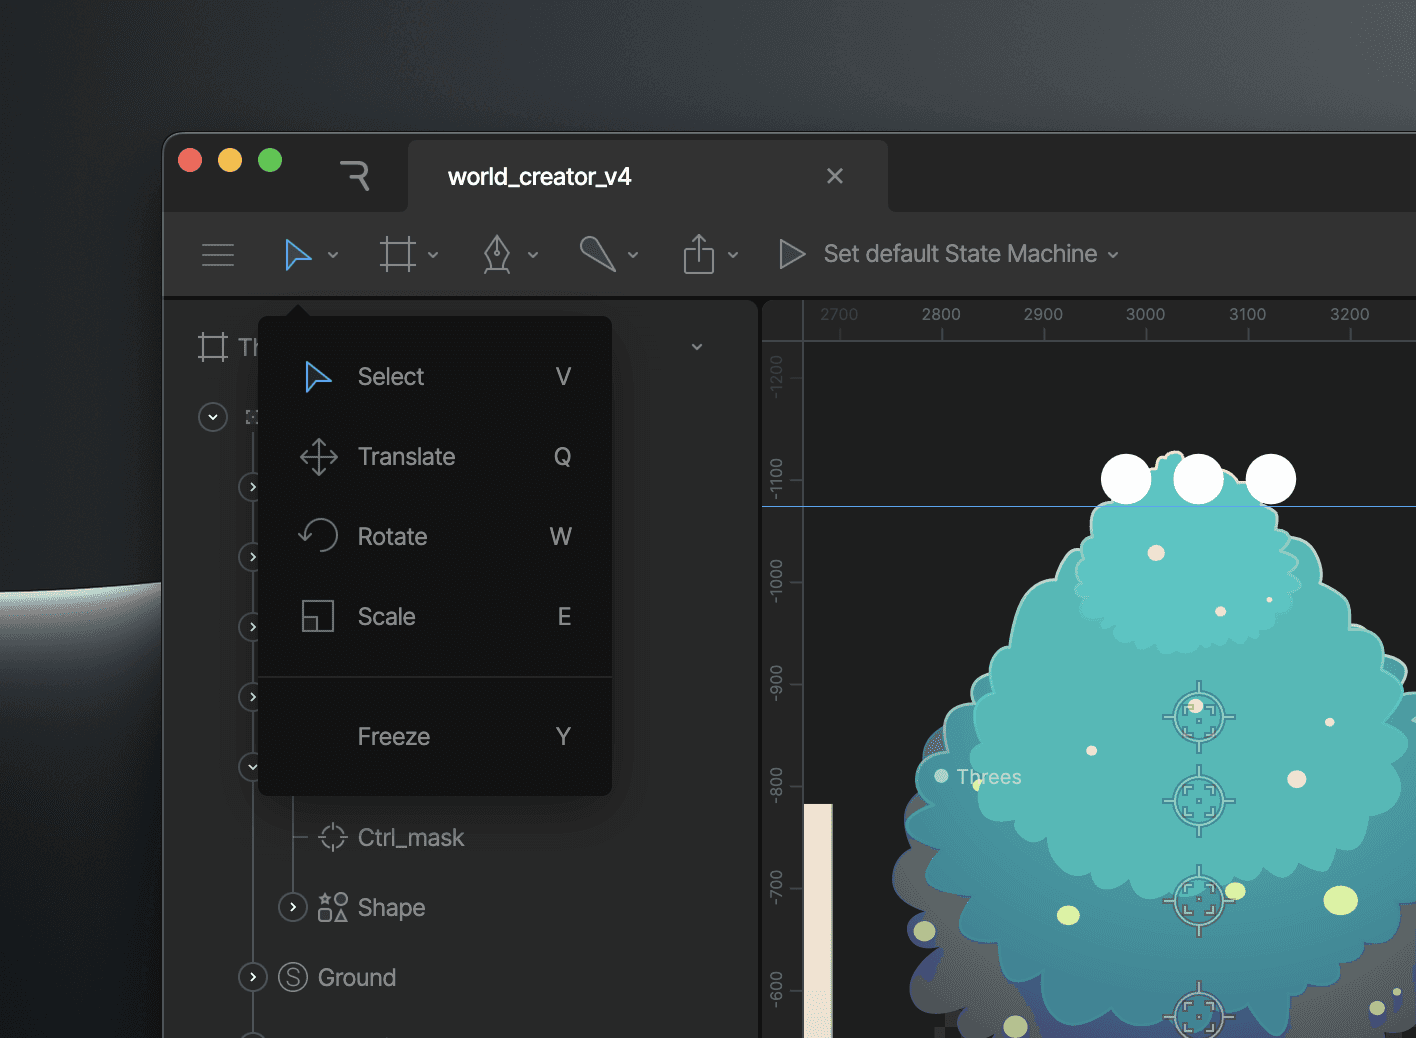Choose Rotate from the tool menu

(435, 537)
